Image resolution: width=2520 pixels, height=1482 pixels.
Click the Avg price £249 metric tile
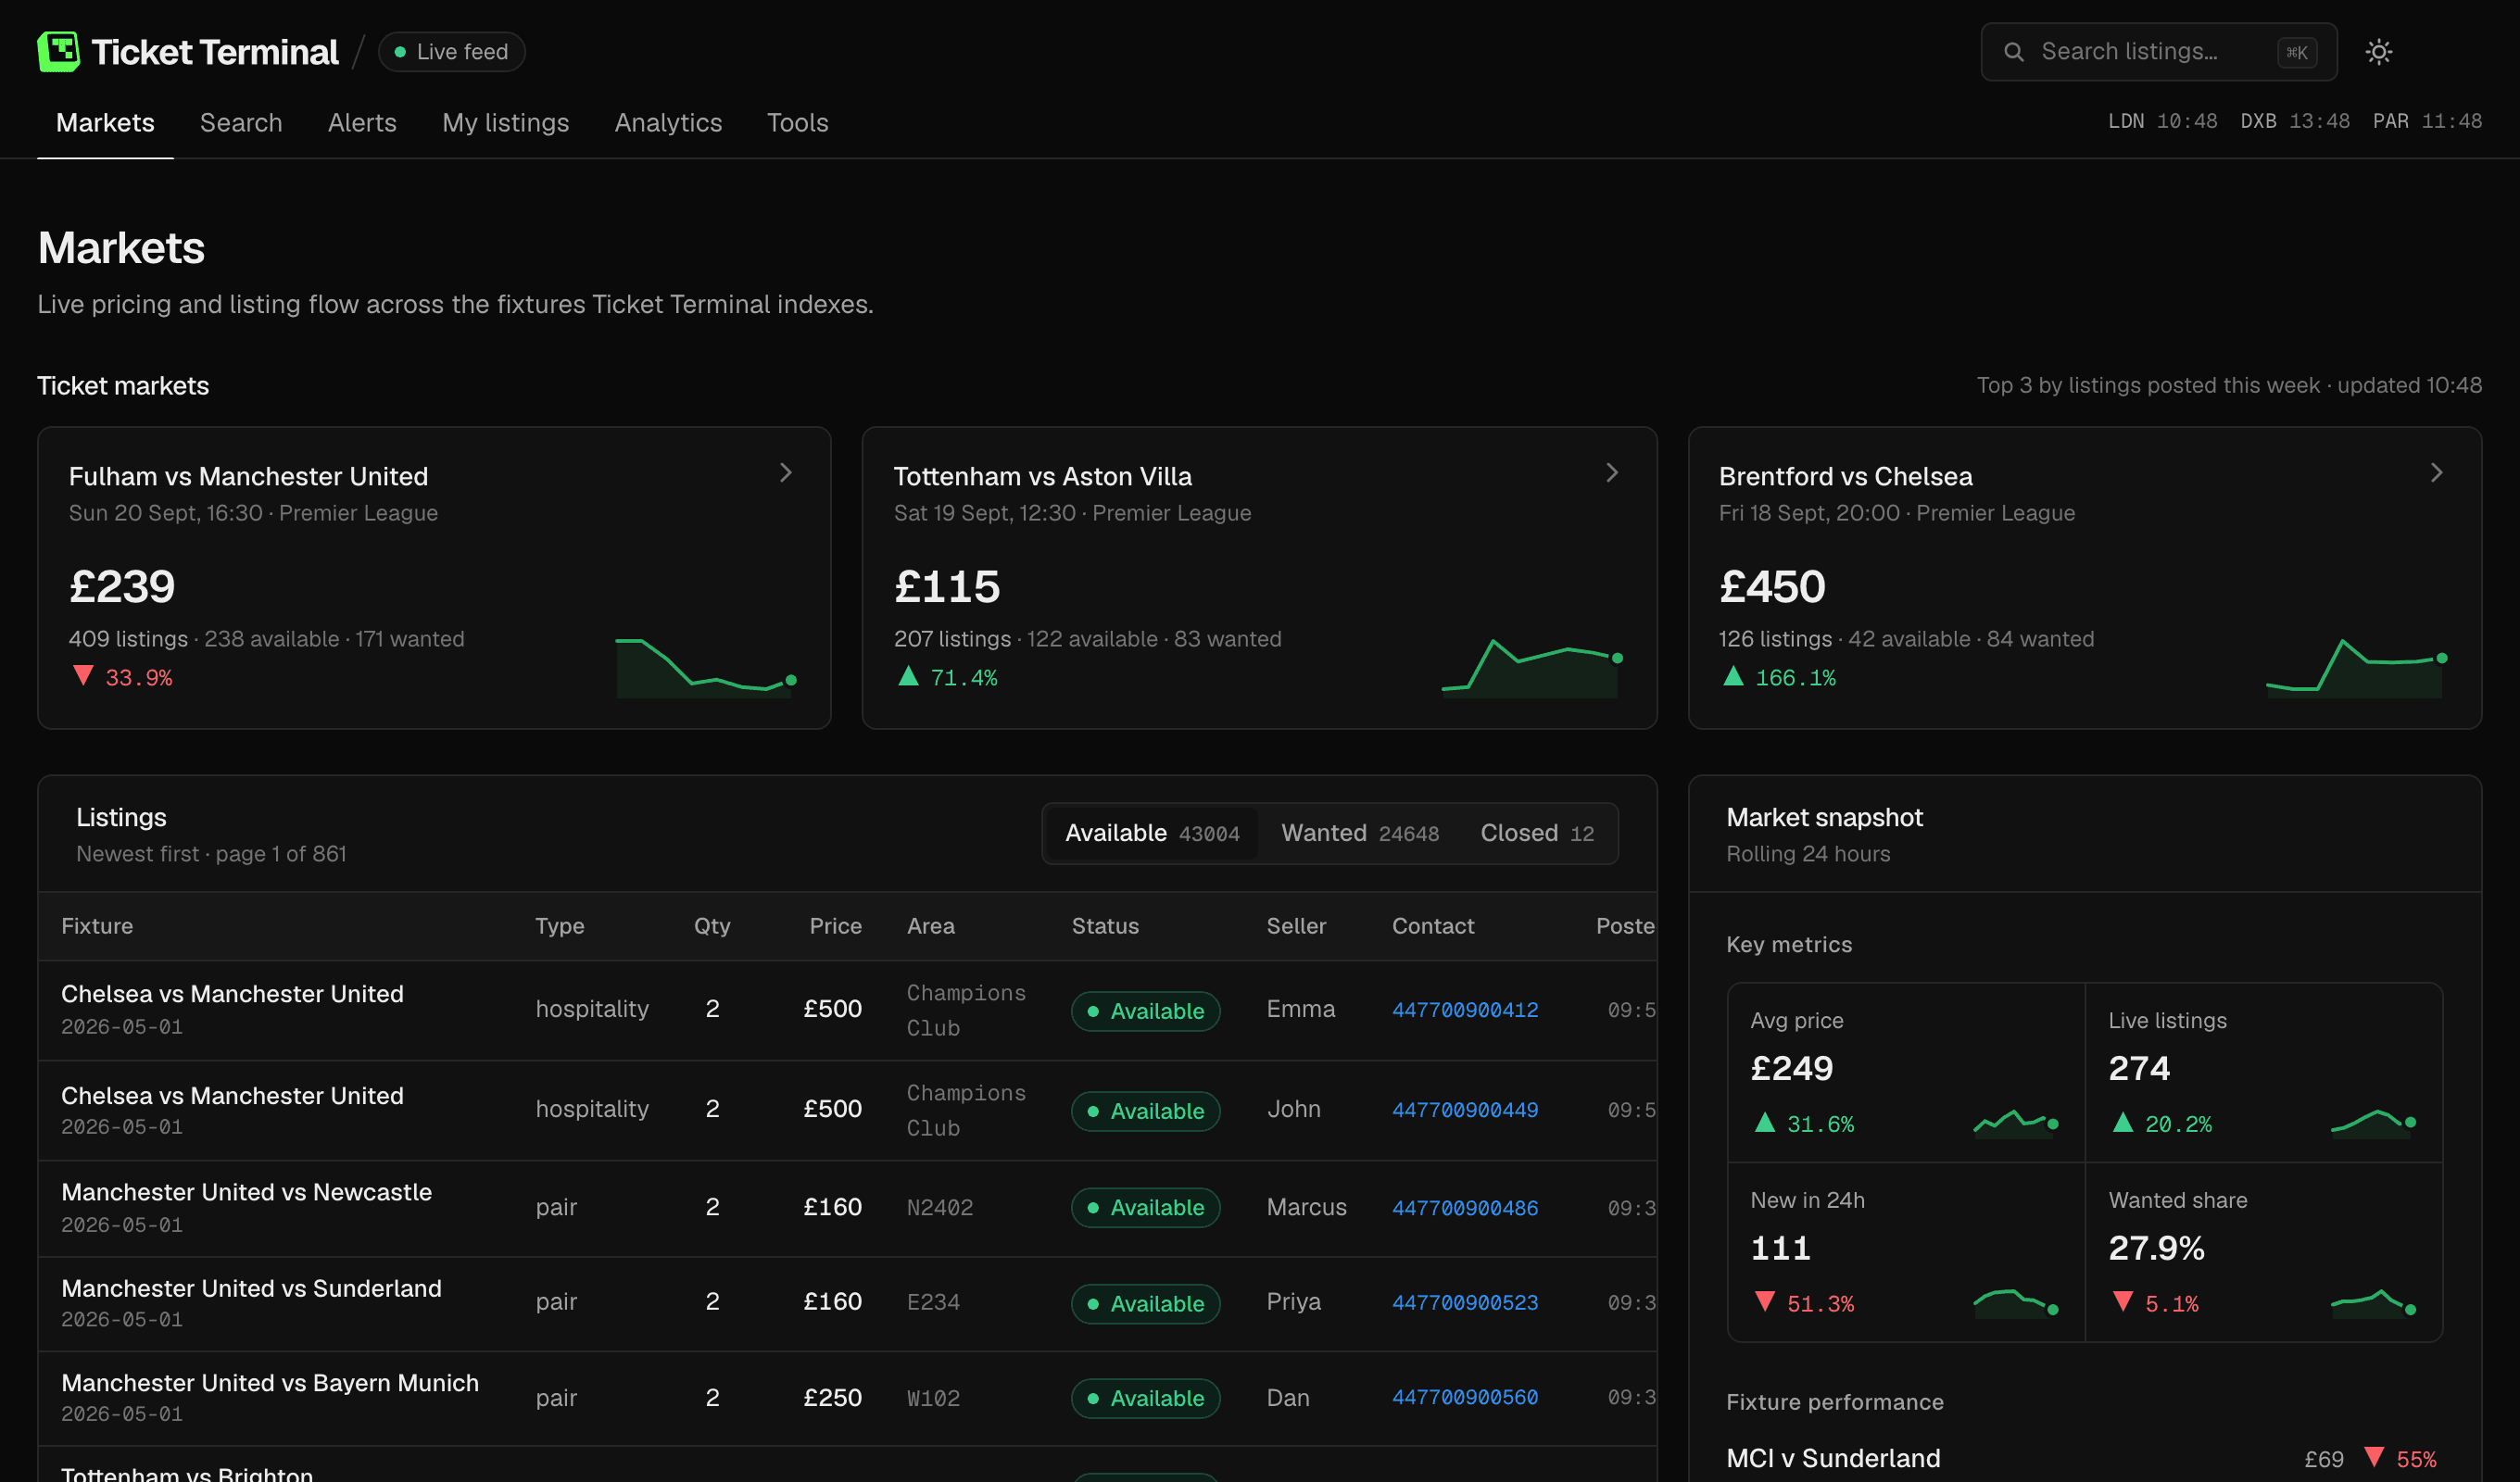(x=1906, y=1072)
